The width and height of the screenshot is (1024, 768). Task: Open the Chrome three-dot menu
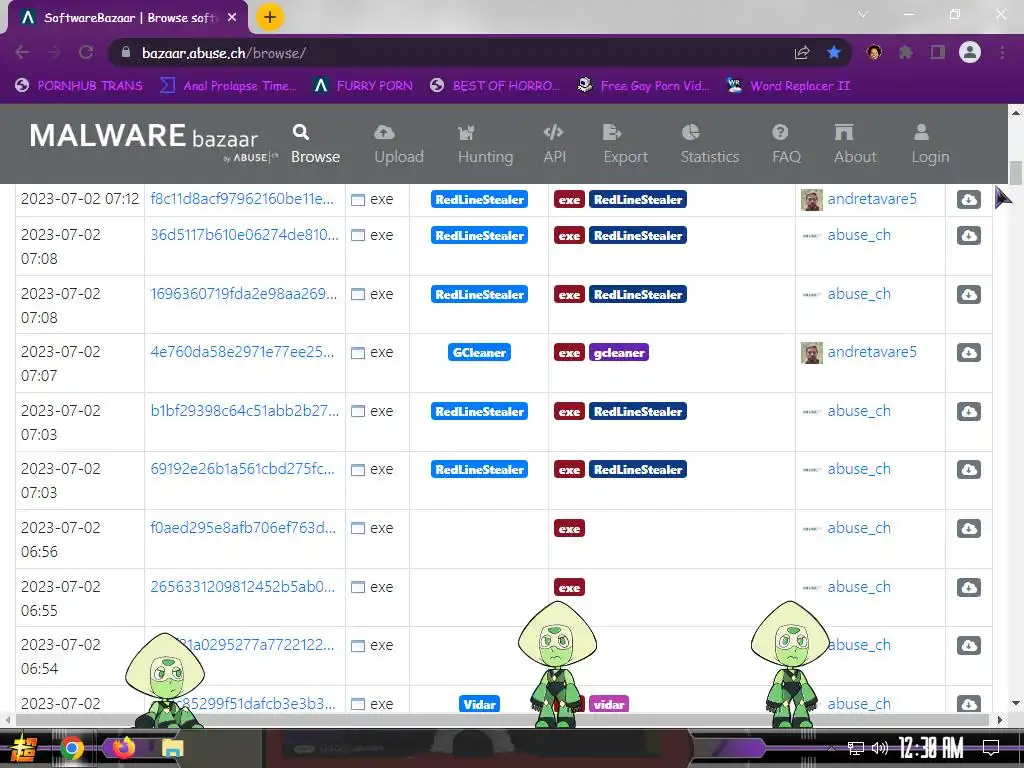point(1002,52)
